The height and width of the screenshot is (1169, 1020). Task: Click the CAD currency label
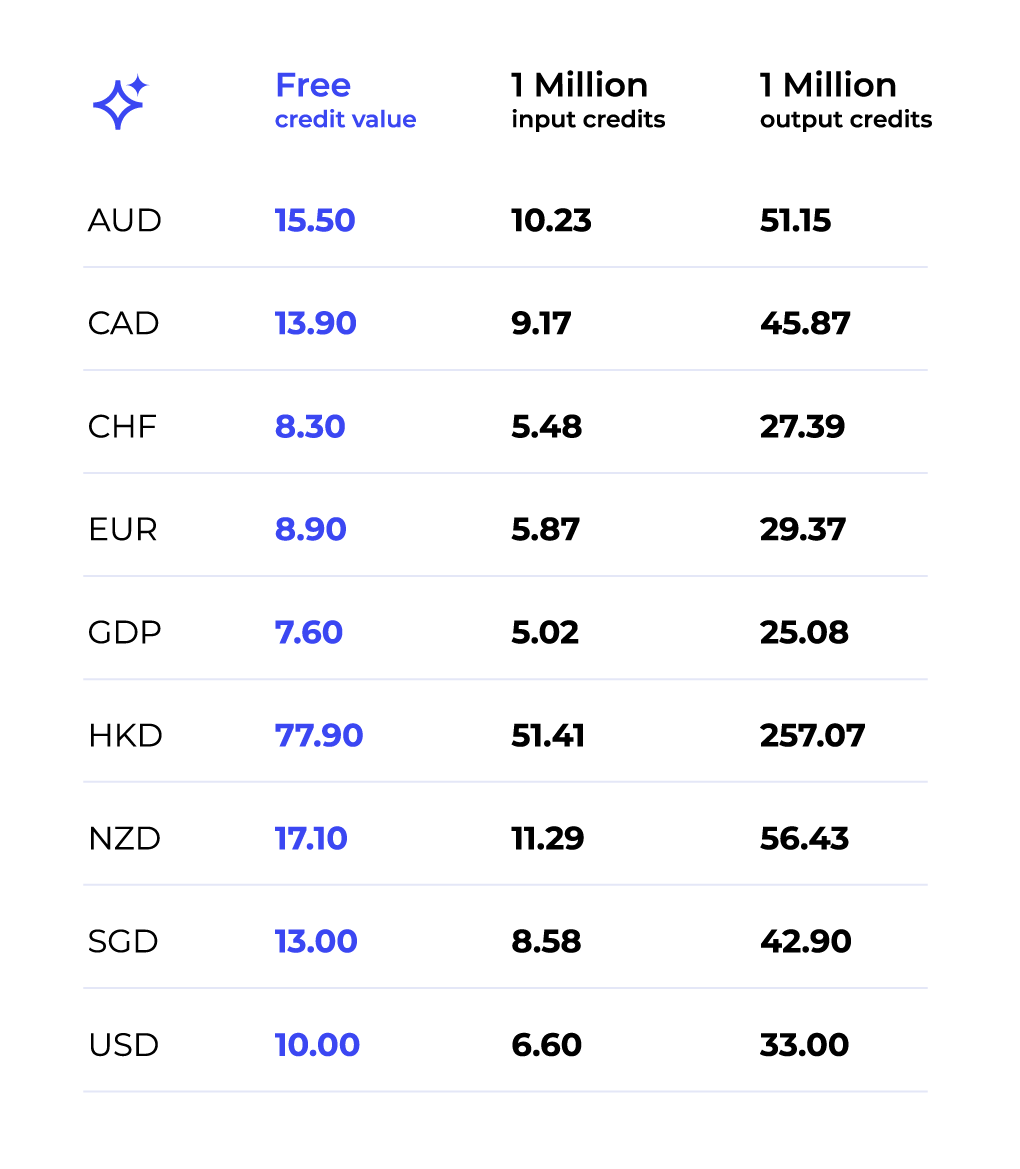point(123,324)
